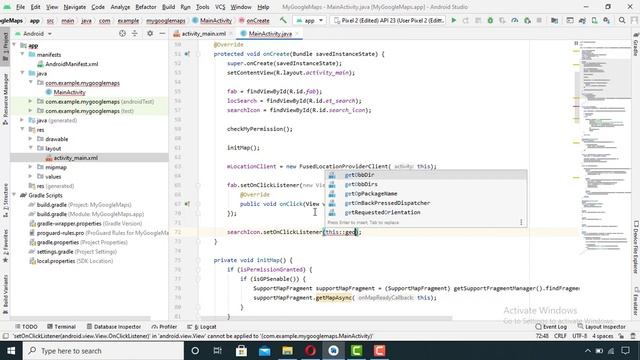Open the app run configuration dropdown
Screen dimensions: 640x360
click(x=310, y=20)
